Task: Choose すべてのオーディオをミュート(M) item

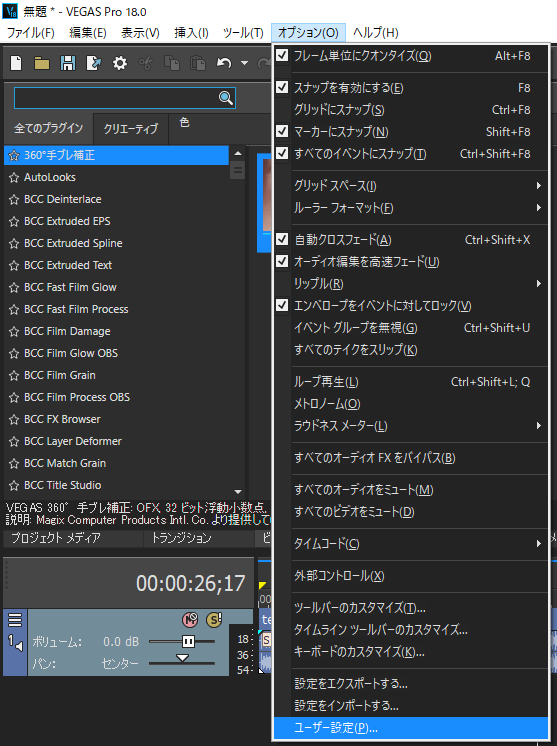Action: (411, 490)
